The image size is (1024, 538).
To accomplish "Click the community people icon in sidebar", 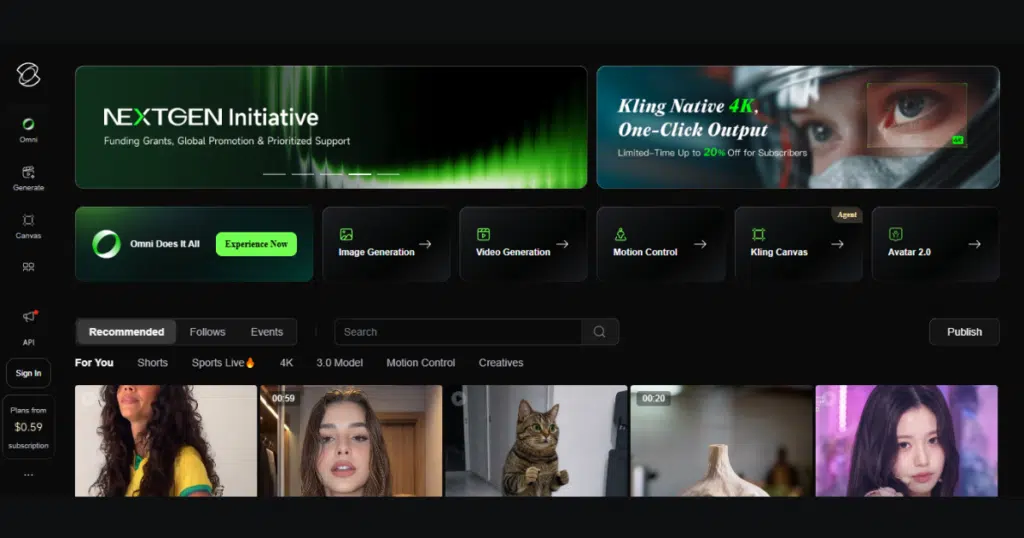I will 28,267.
